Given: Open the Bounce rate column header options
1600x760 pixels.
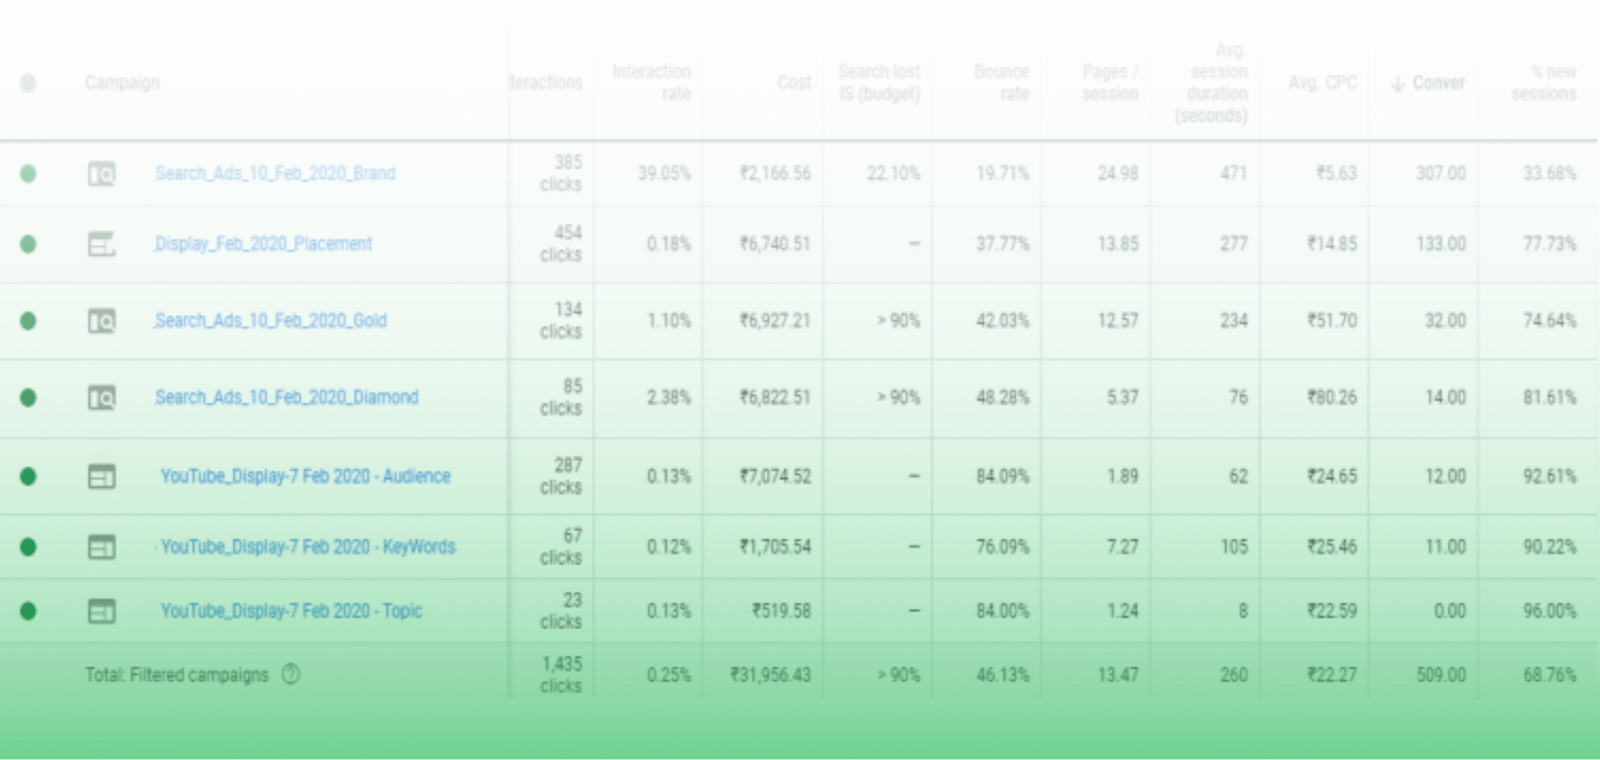Looking at the screenshot, I should [1001, 83].
